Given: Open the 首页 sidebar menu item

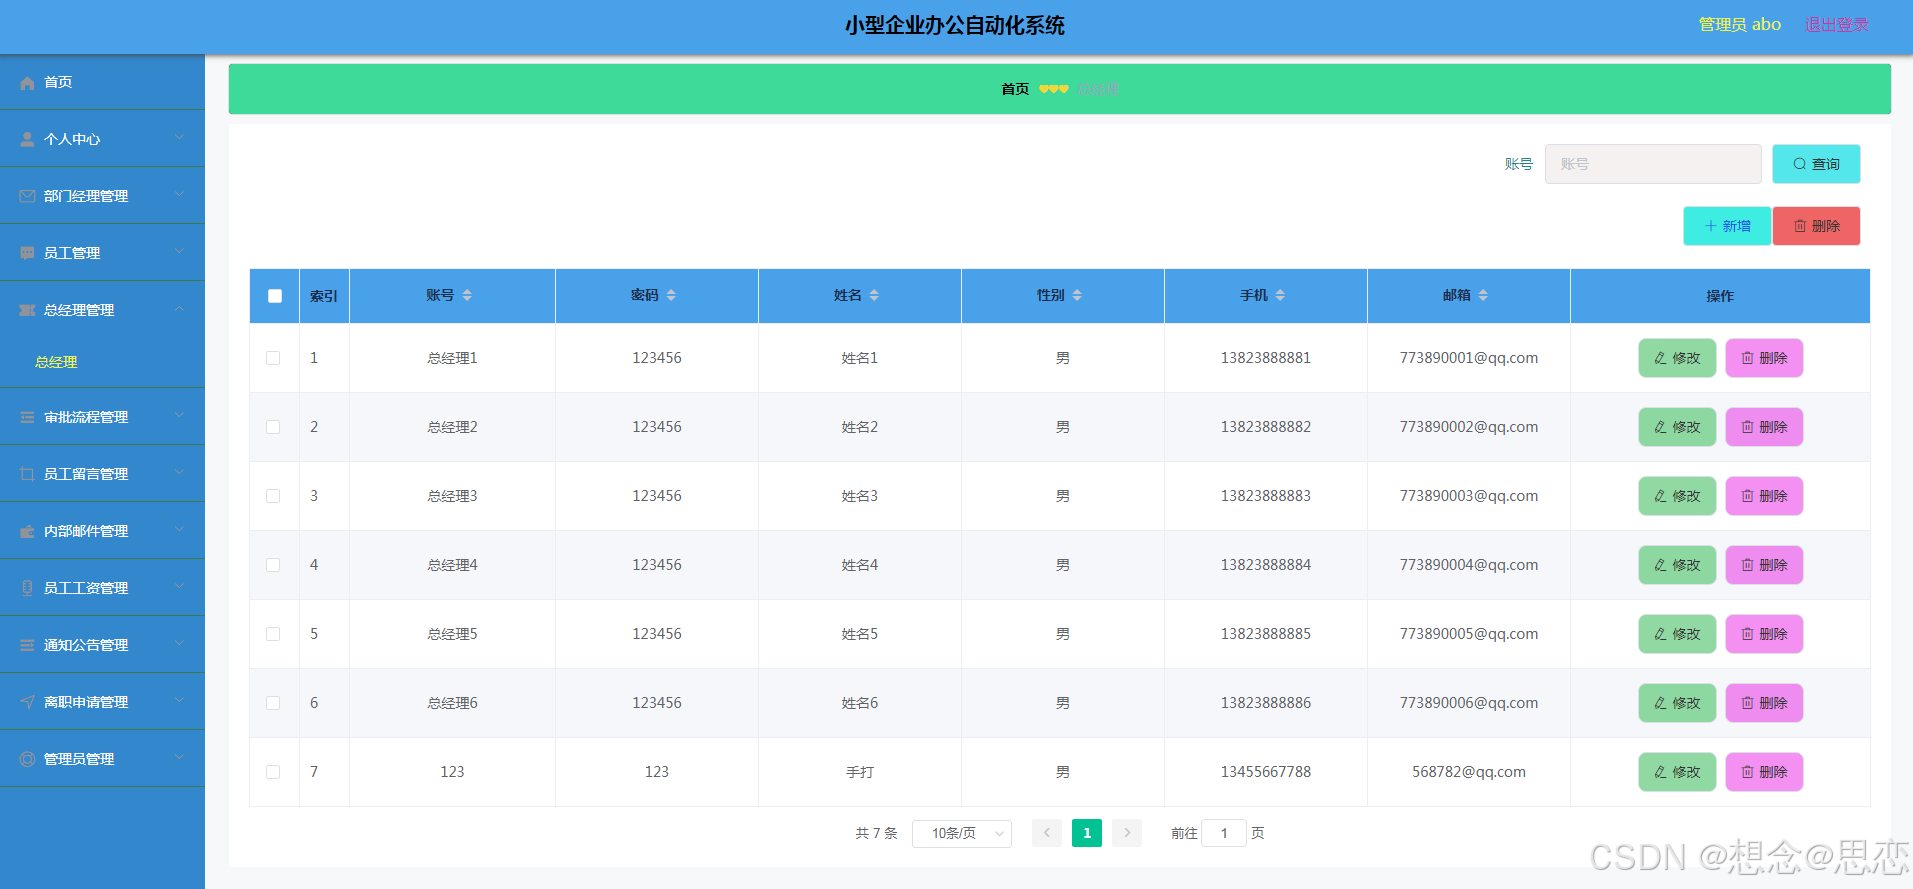Looking at the screenshot, I should click(102, 83).
